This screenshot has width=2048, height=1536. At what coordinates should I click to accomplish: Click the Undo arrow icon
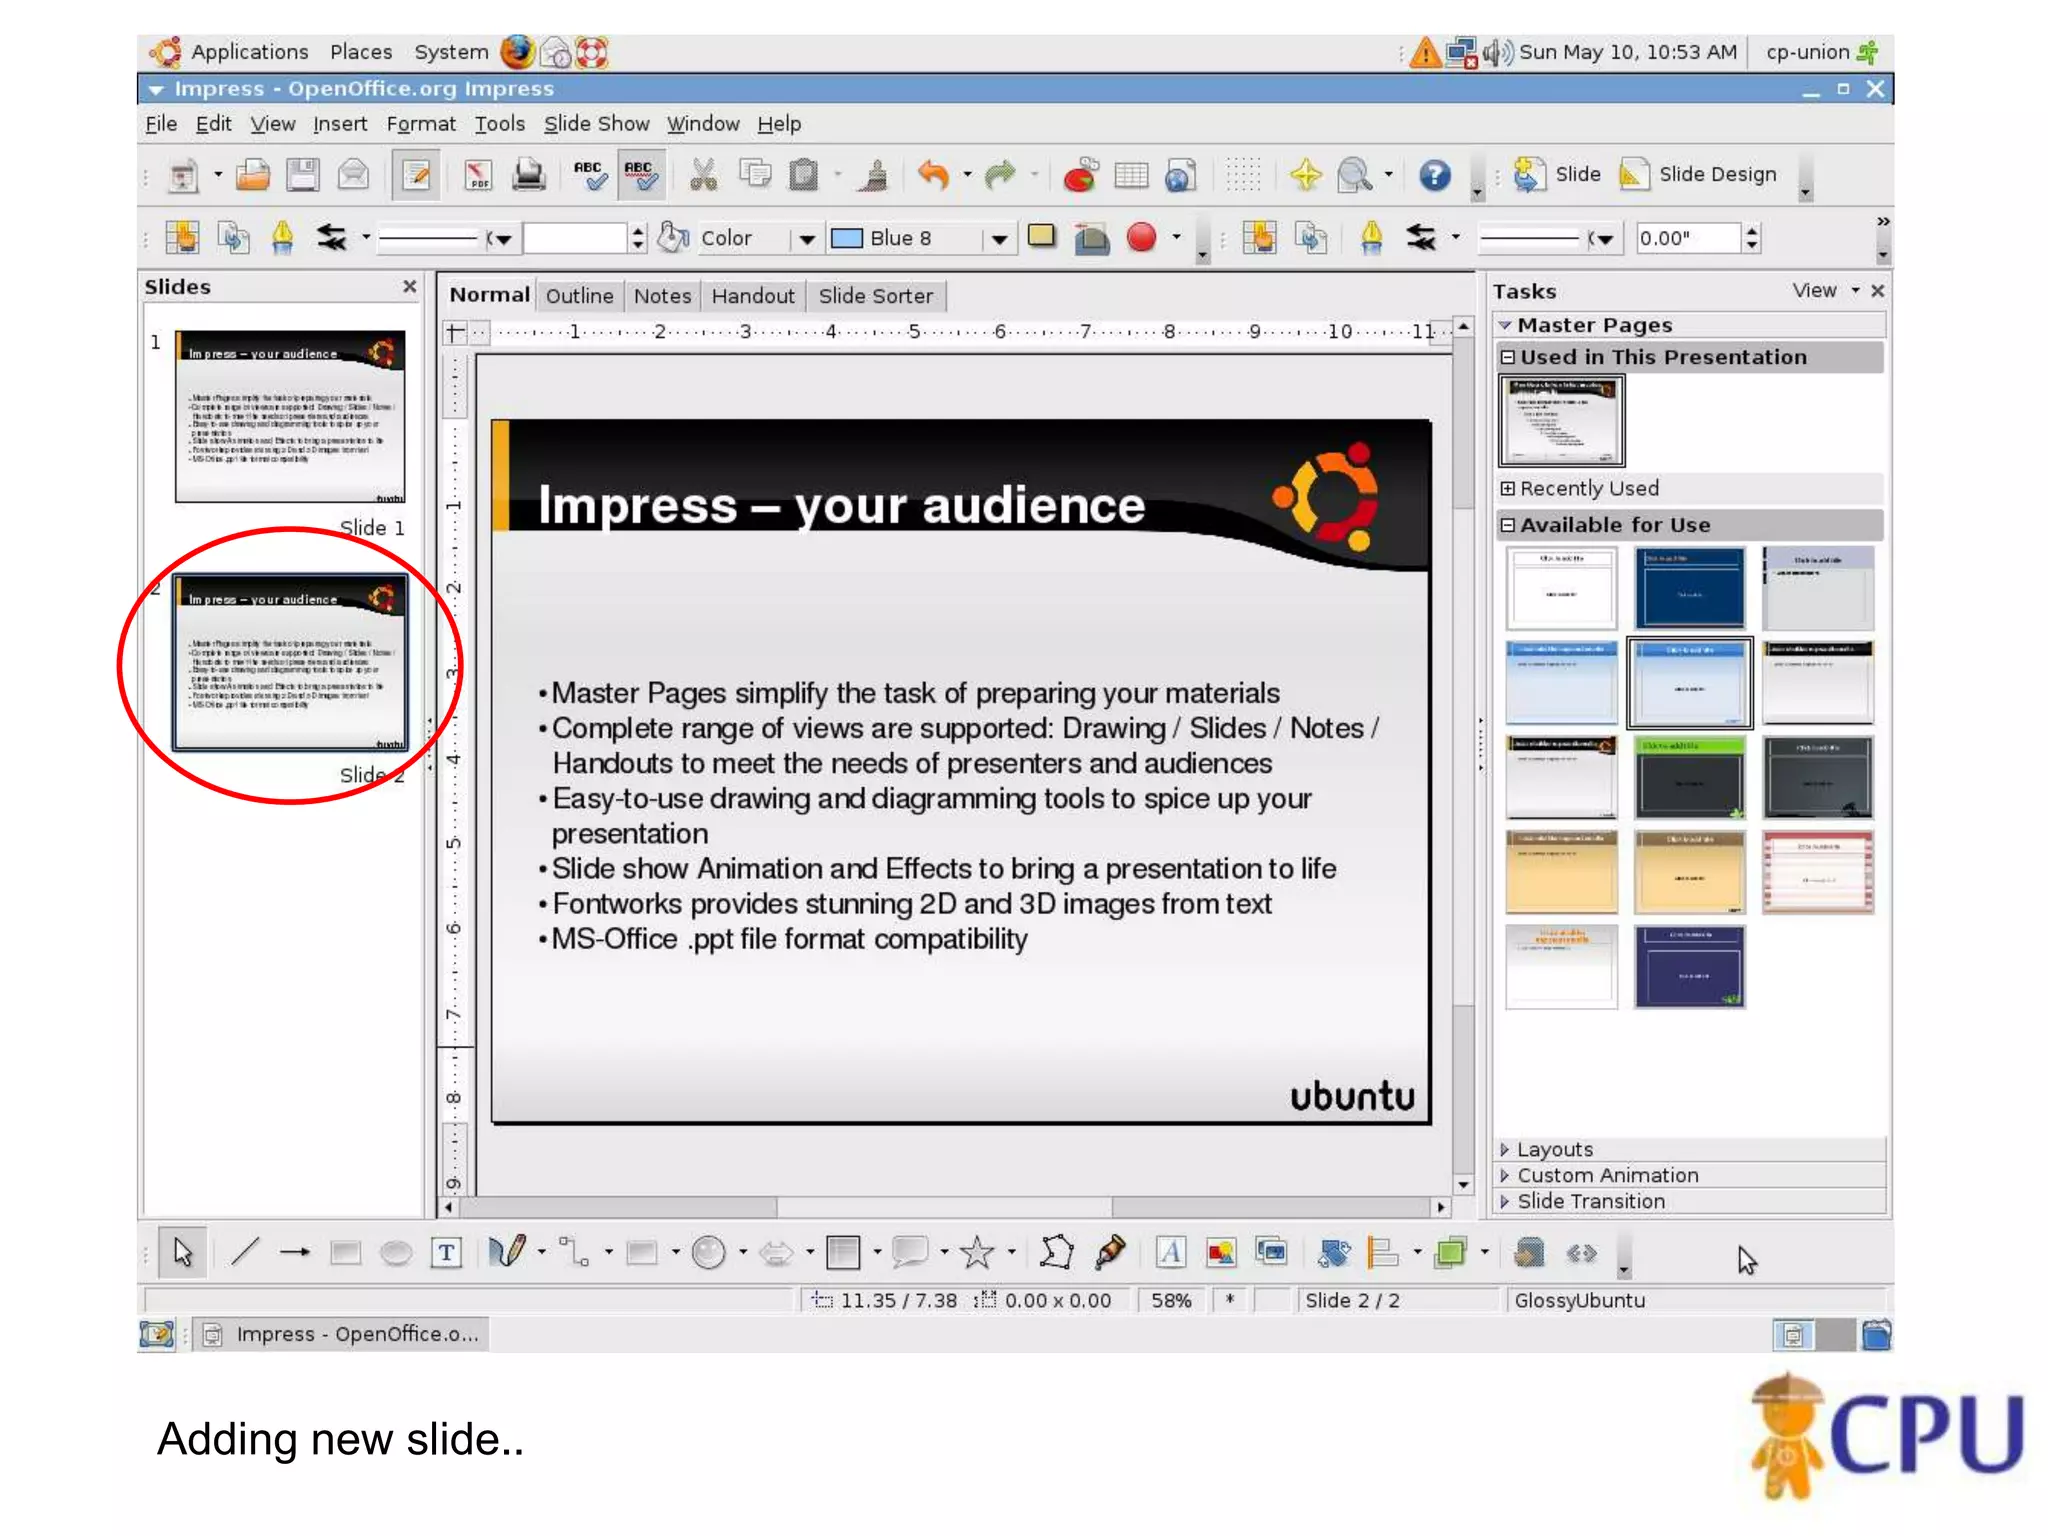[933, 175]
